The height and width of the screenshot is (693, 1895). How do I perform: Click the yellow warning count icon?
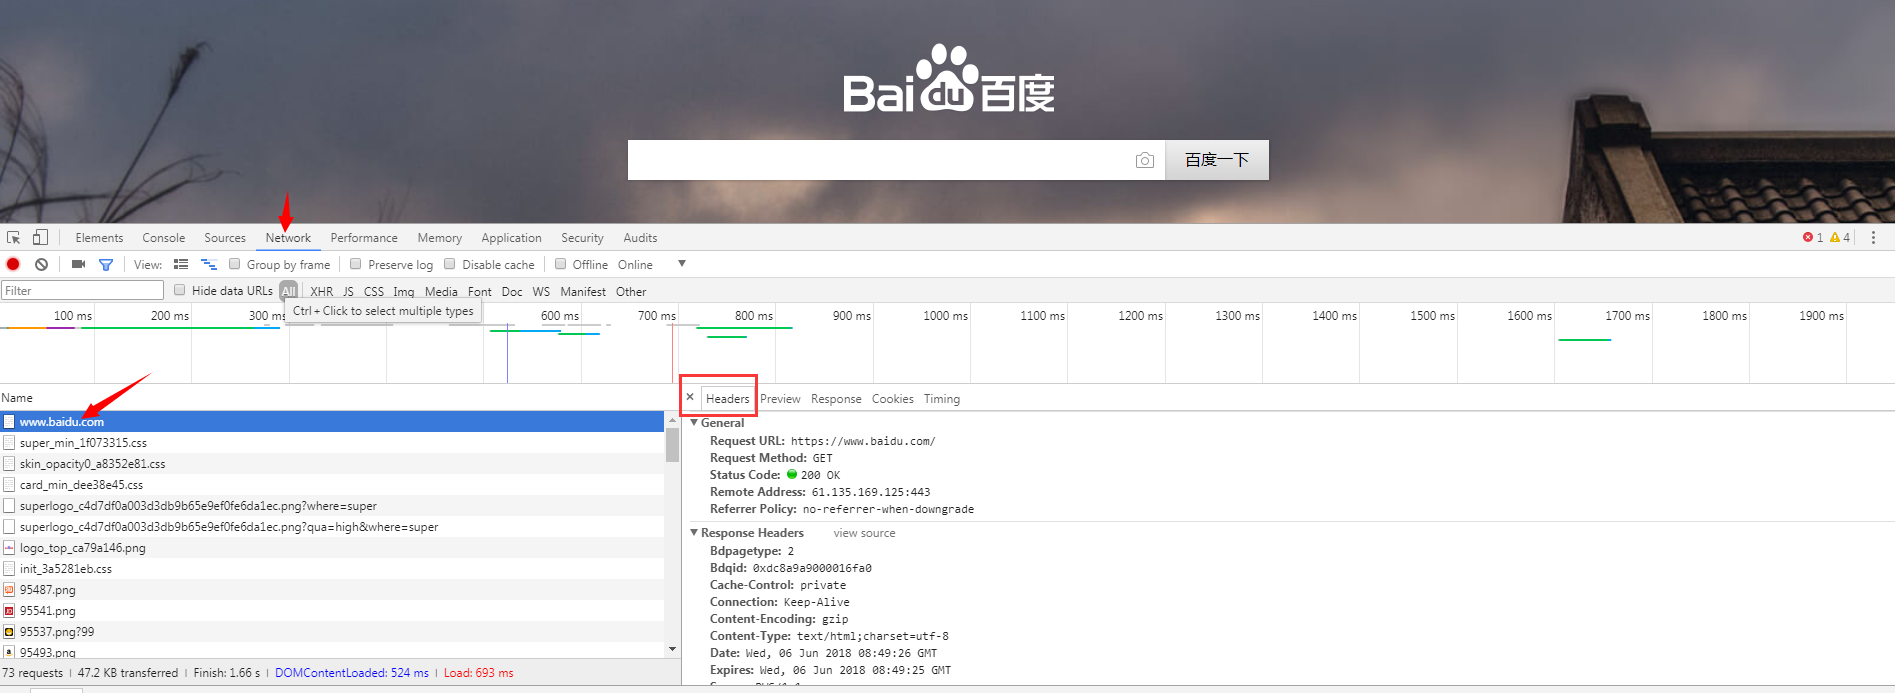click(1835, 238)
